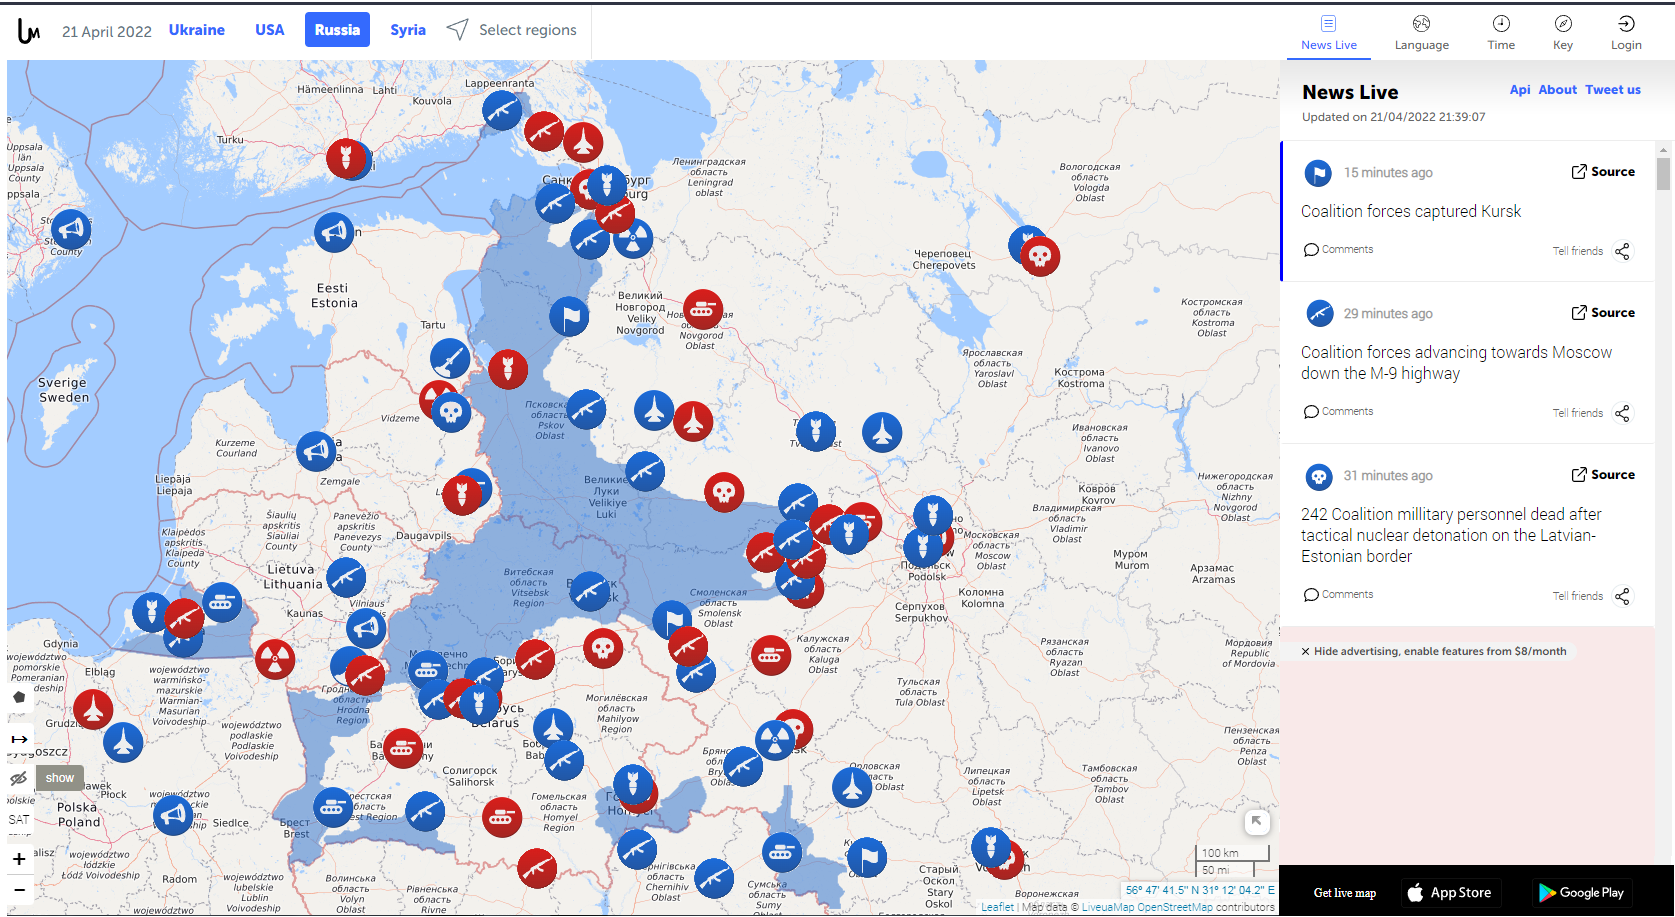This screenshot has width=1675, height=917.
Task: Select the red tank marker near Homyel
Action: click(502, 818)
